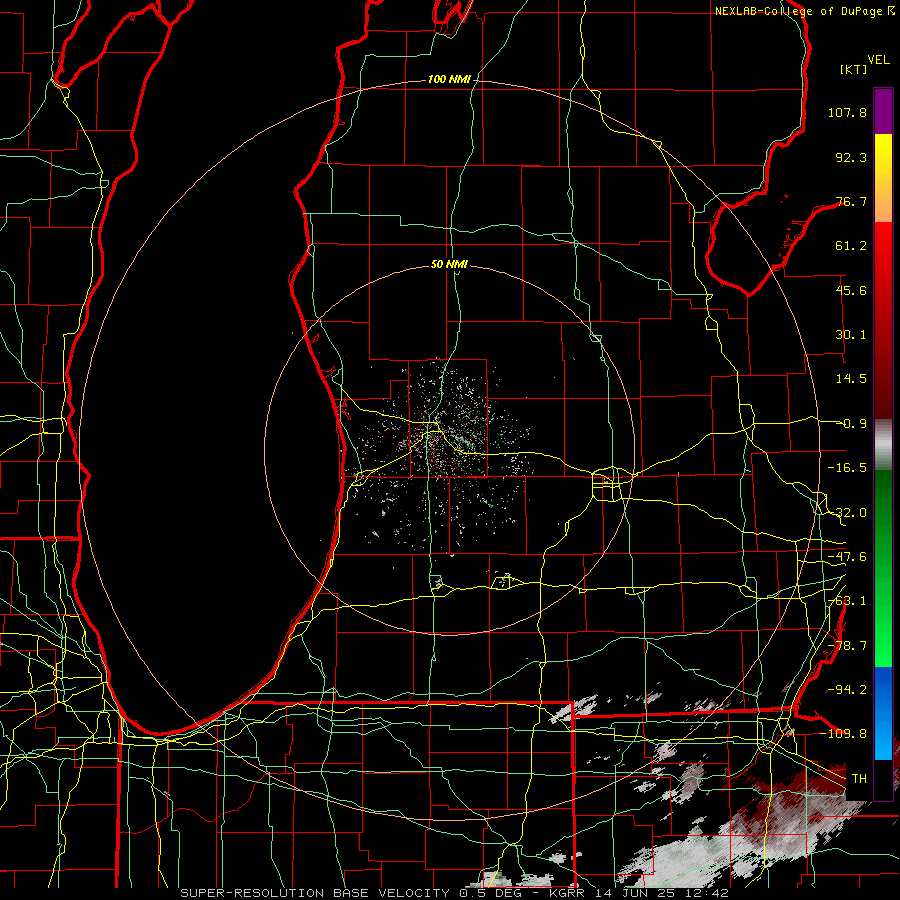
Task: Click the Super-Resolution Base Velocity caption
Action: click(454, 893)
